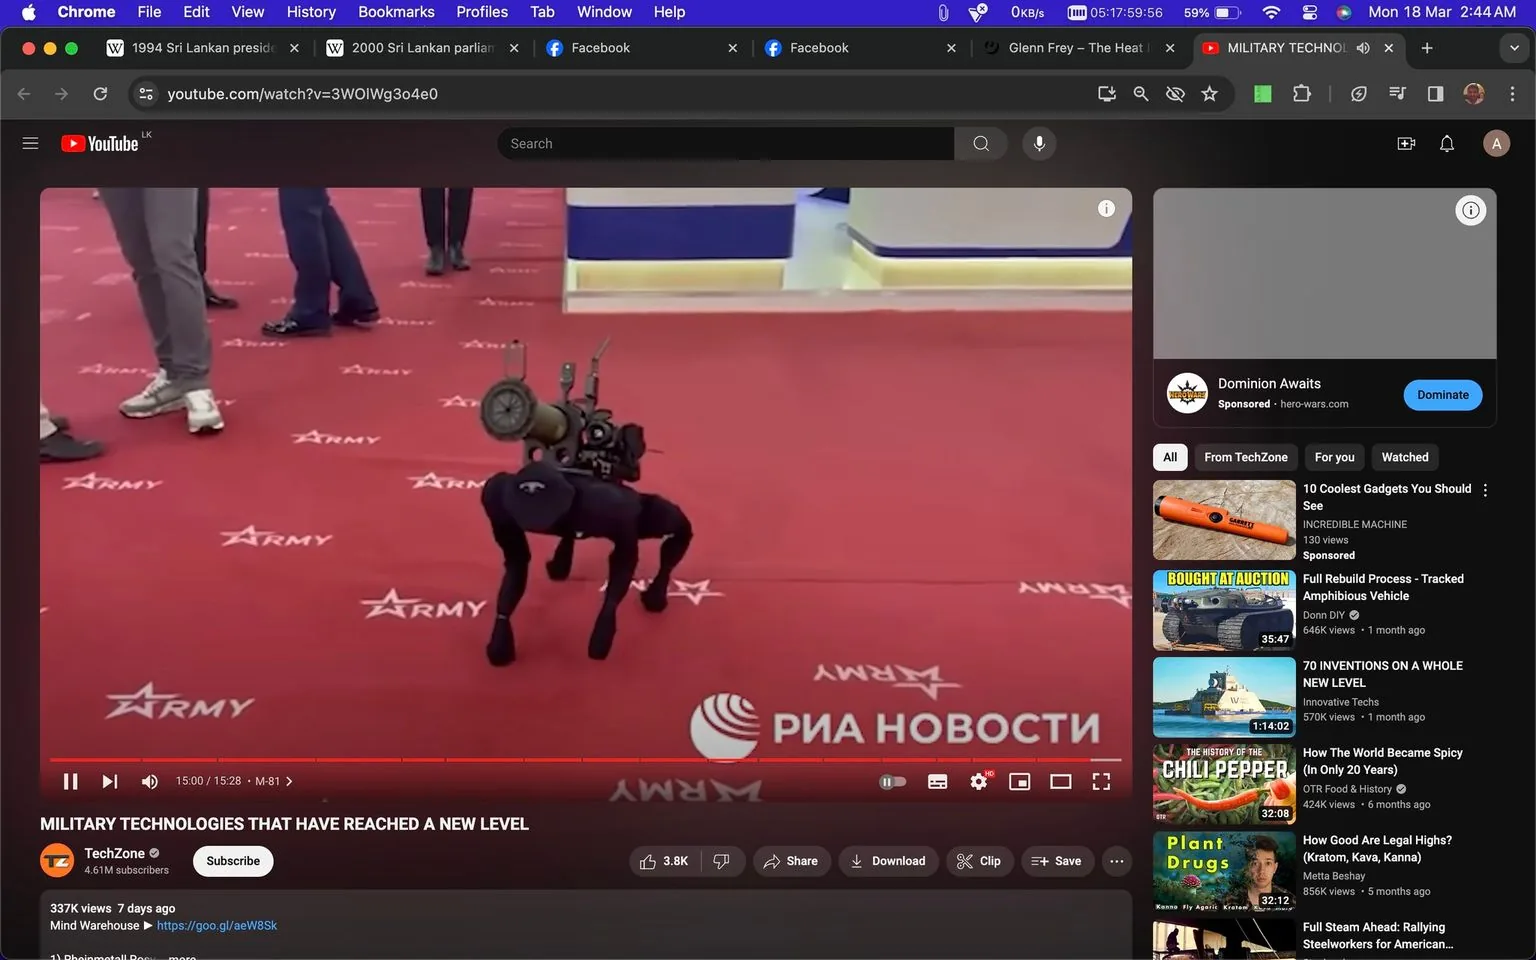Open the miniplayer
The height and width of the screenshot is (960, 1536).
(x=1019, y=781)
